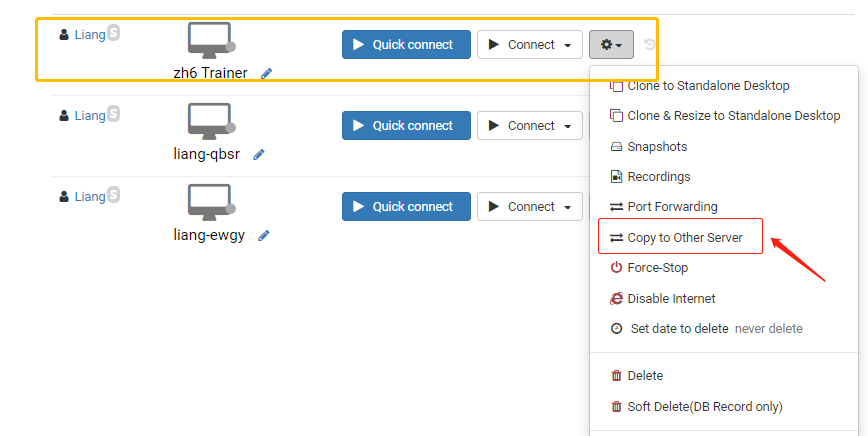Open the Liang user link in third row

(90, 196)
